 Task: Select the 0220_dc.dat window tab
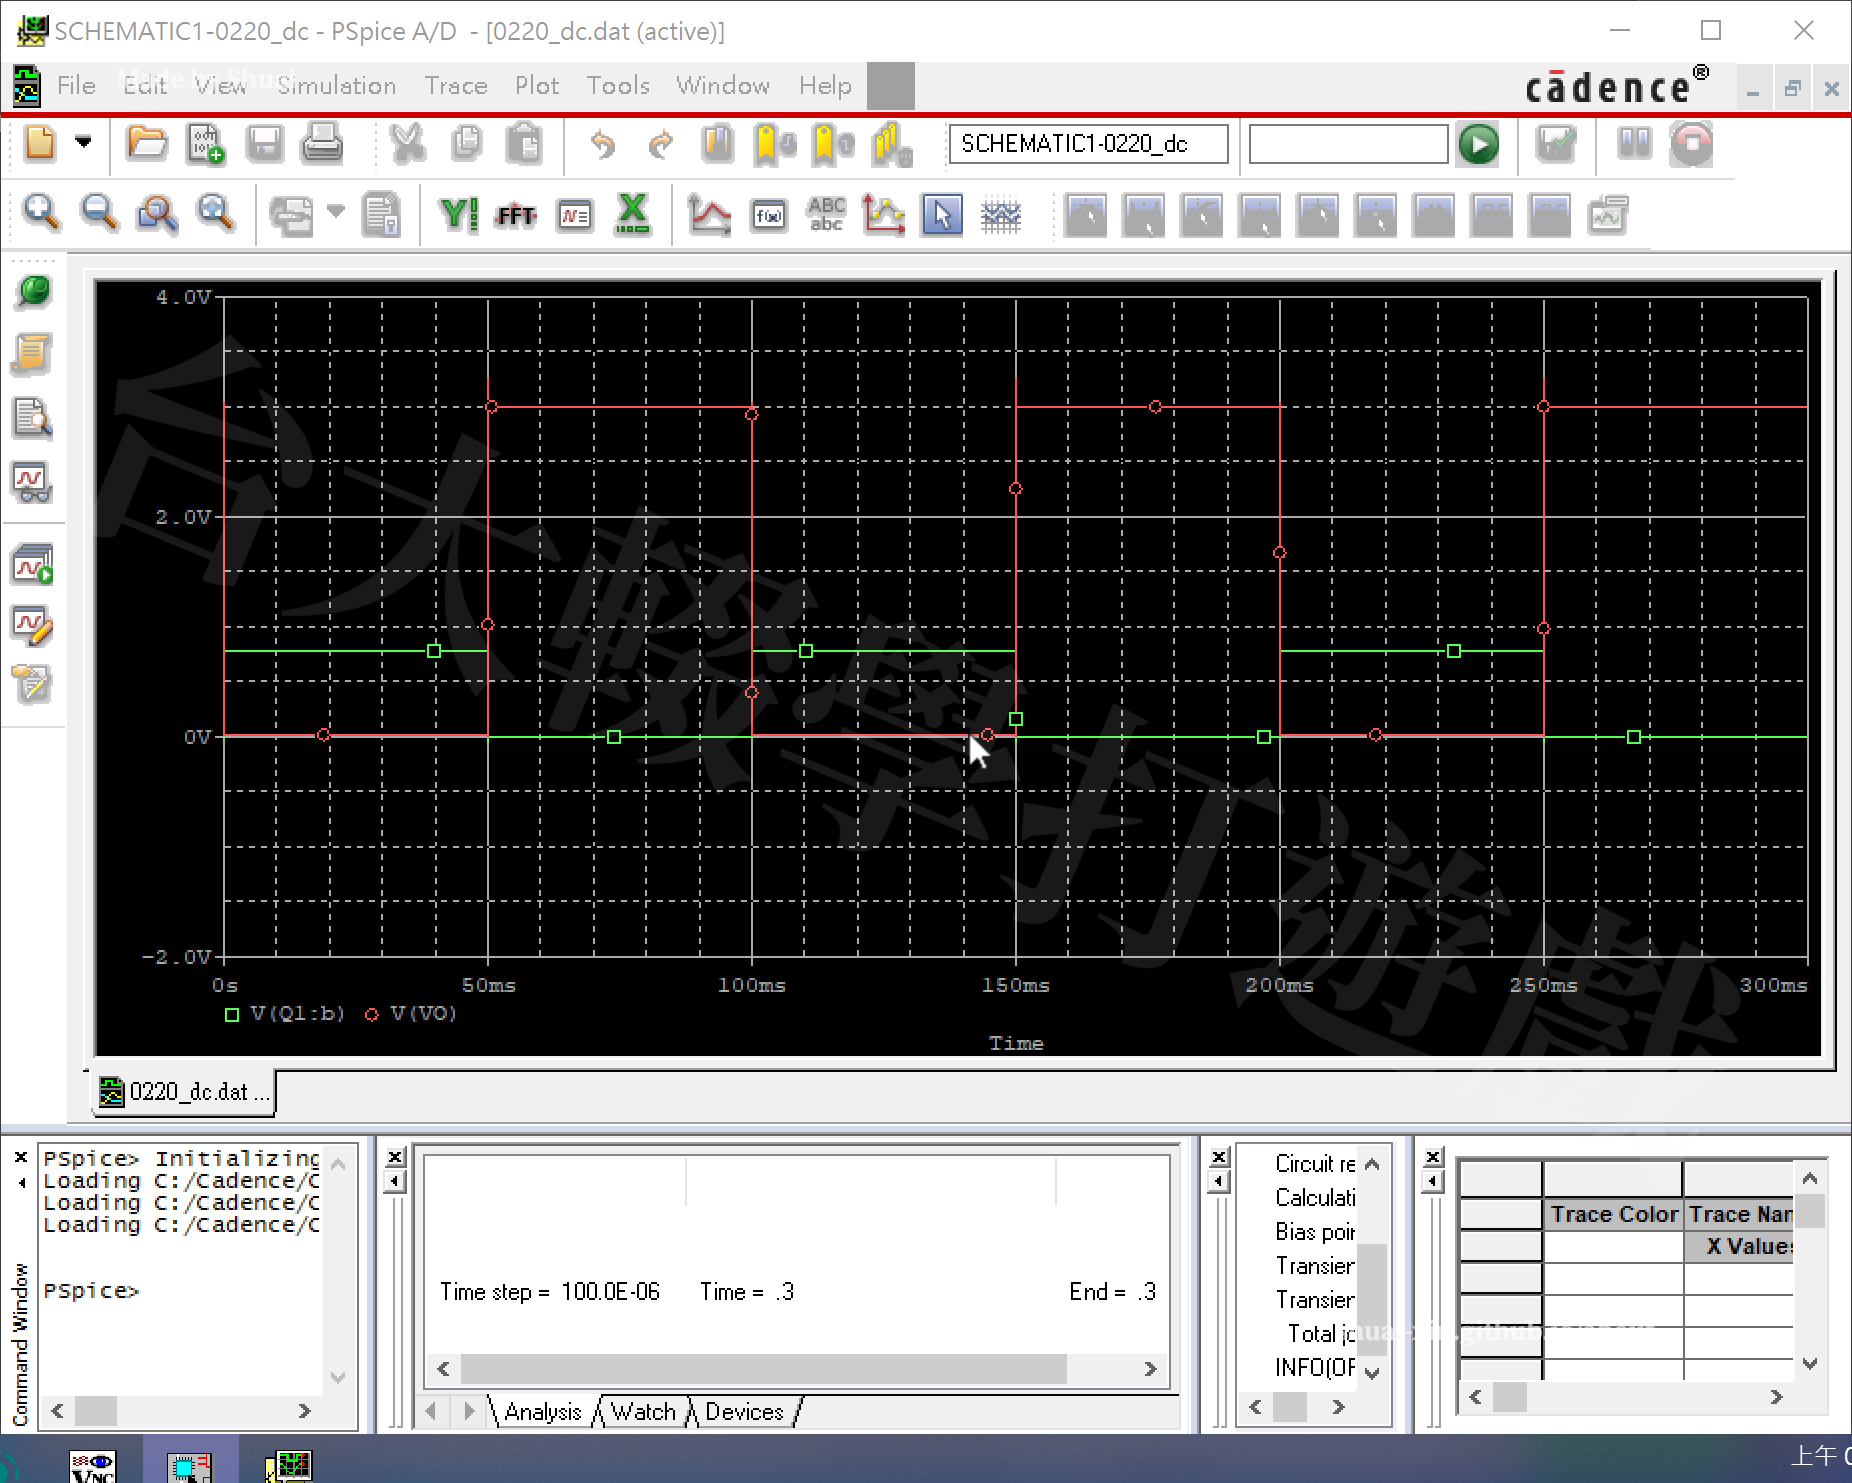coord(186,1091)
